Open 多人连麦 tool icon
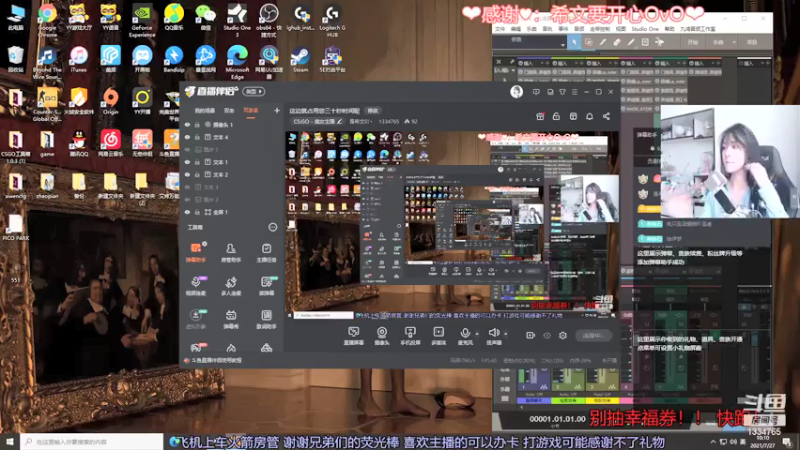Image resolution: width=800 pixels, height=450 pixels. click(x=231, y=286)
